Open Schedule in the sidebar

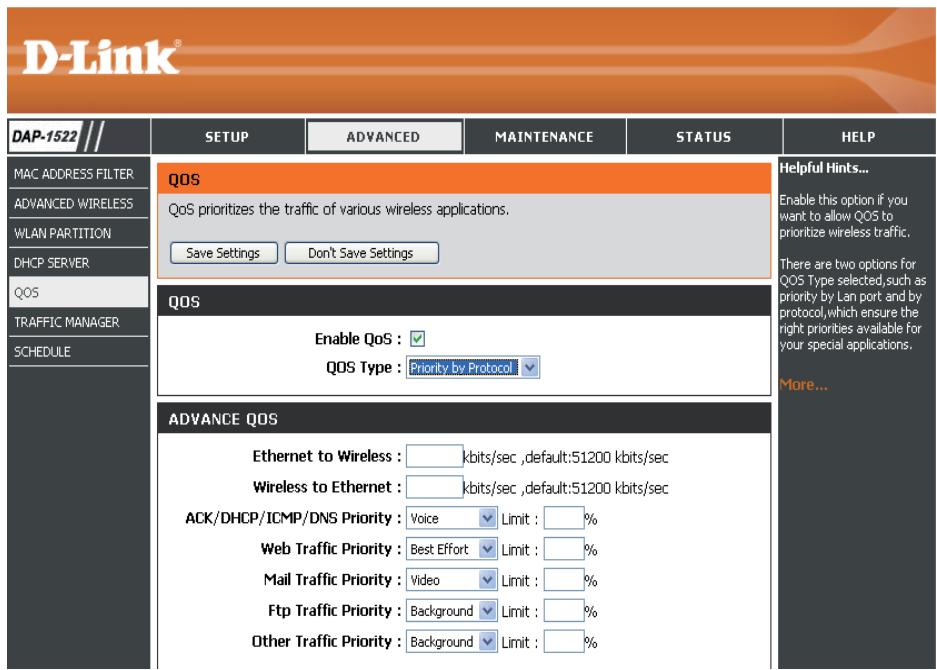click(78, 351)
